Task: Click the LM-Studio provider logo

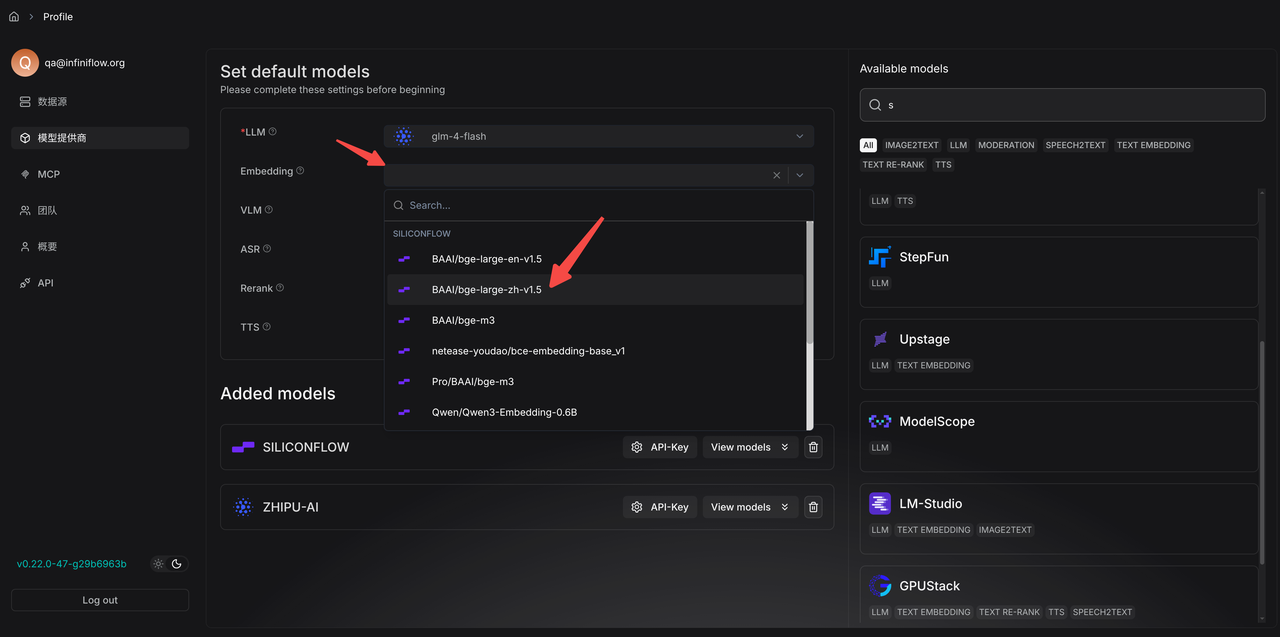Action: (880, 504)
